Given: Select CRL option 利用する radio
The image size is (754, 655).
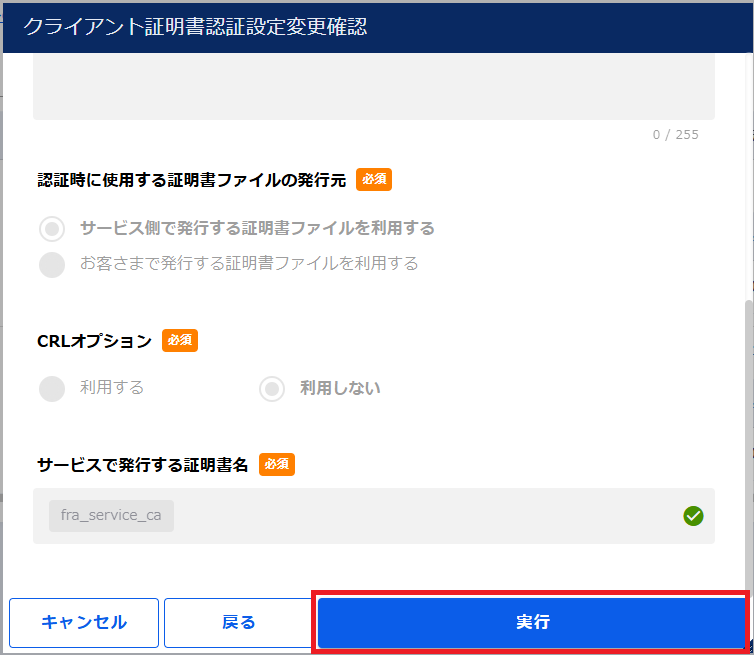Looking at the screenshot, I should coord(52,388).
